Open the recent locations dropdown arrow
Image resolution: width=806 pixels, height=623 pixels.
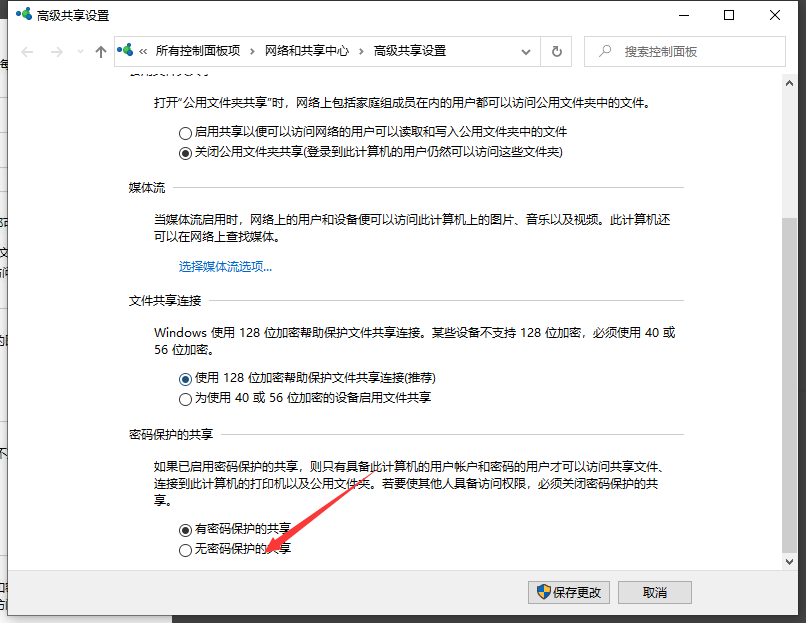point(79,52)
